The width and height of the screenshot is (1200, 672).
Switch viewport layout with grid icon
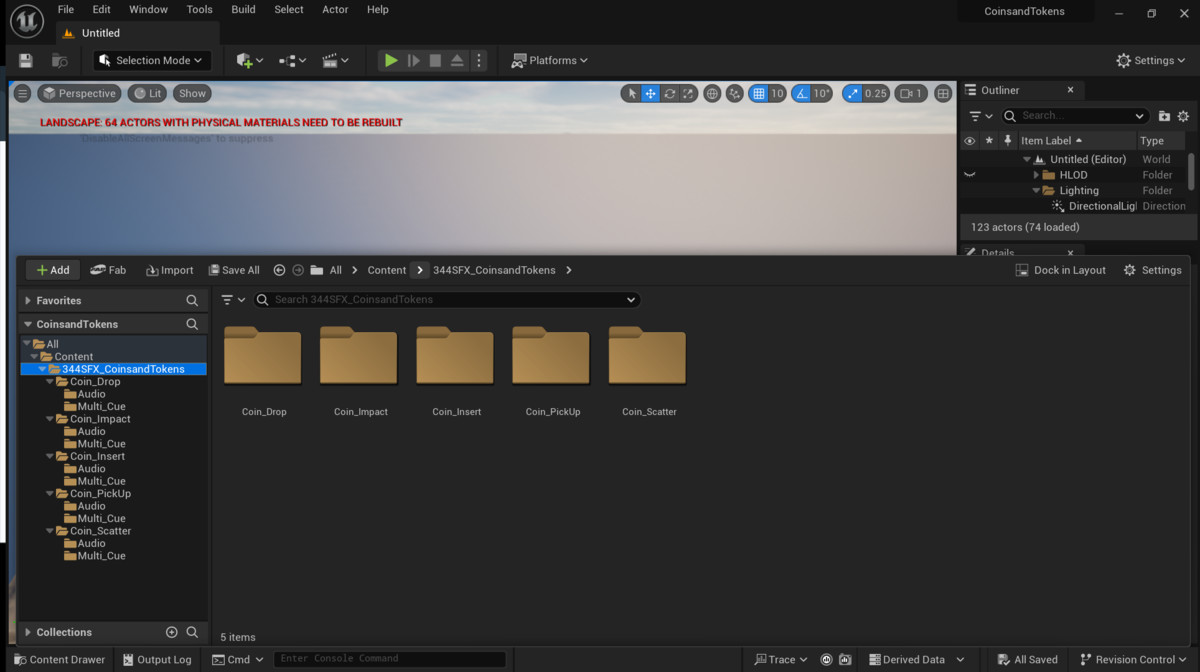(943, 94)
